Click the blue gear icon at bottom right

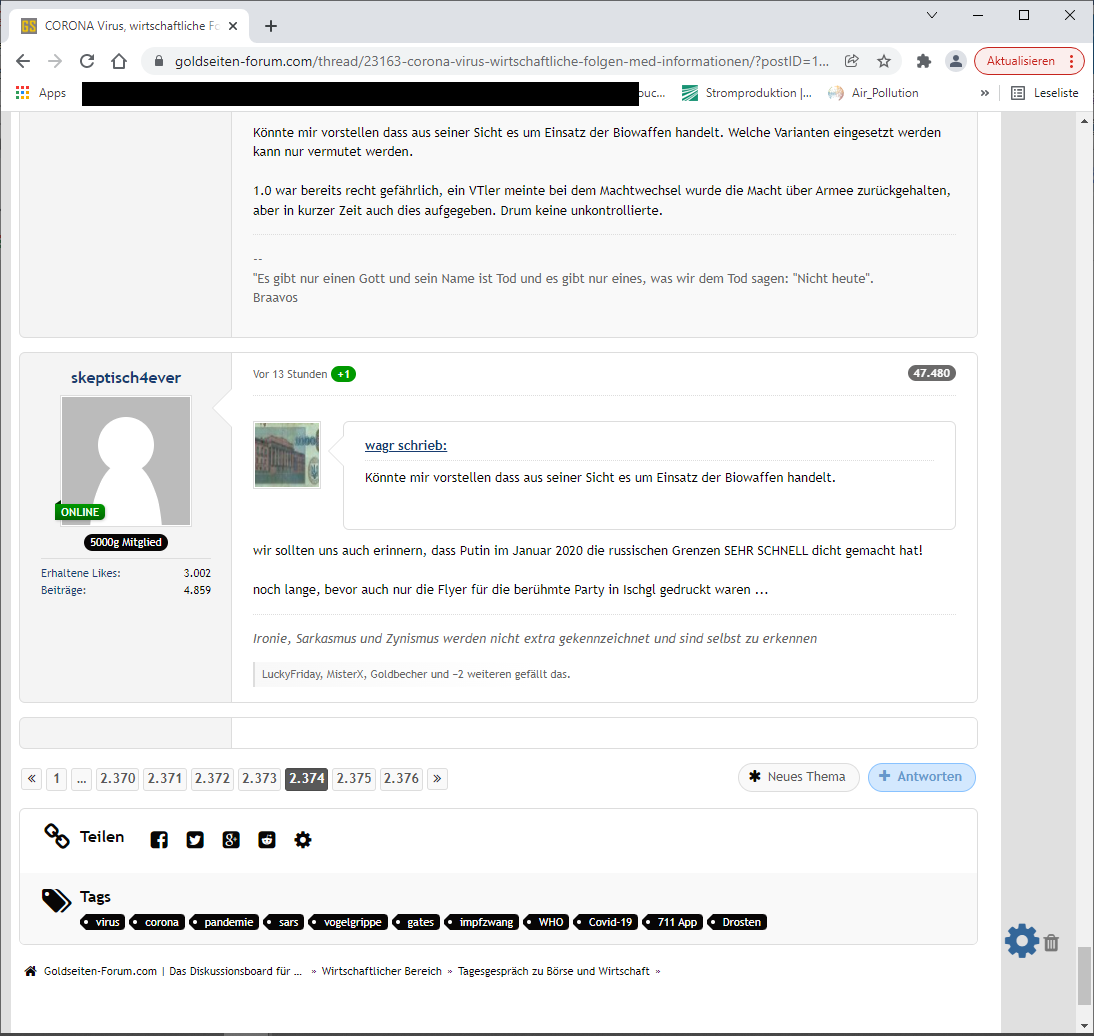(1021, 941)
